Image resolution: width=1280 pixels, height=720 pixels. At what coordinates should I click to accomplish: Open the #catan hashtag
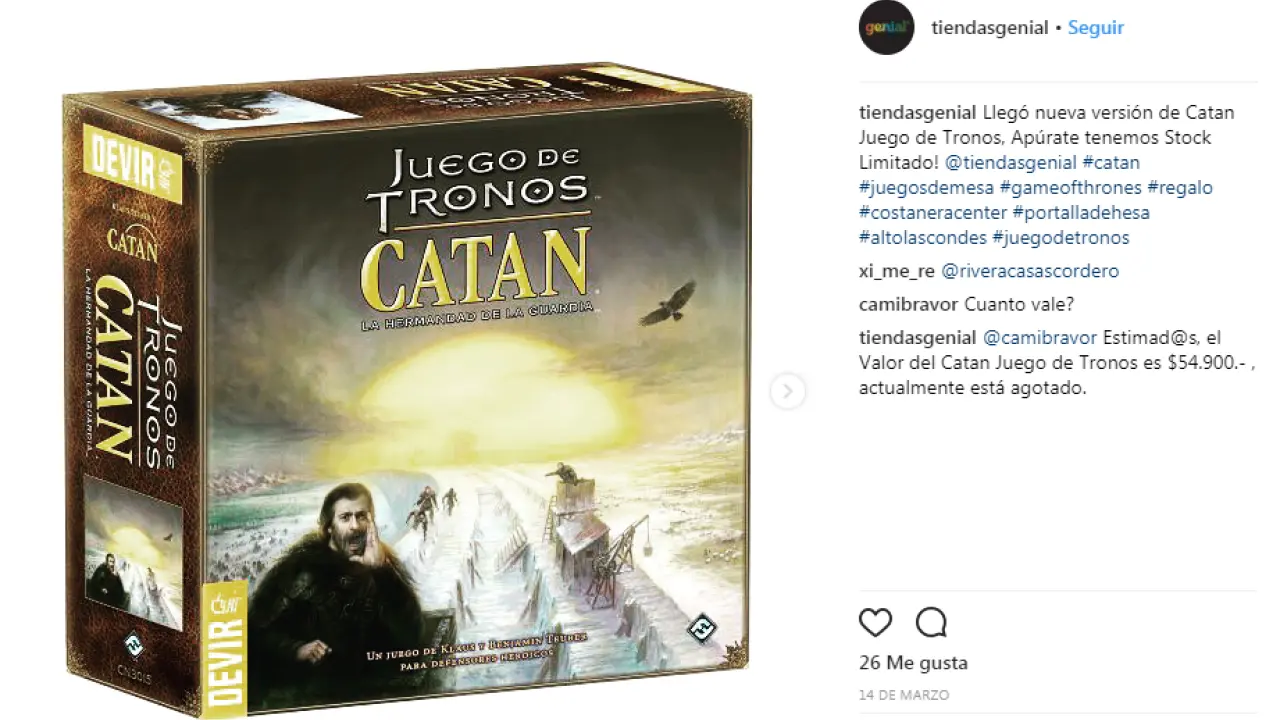(1111, 162)
